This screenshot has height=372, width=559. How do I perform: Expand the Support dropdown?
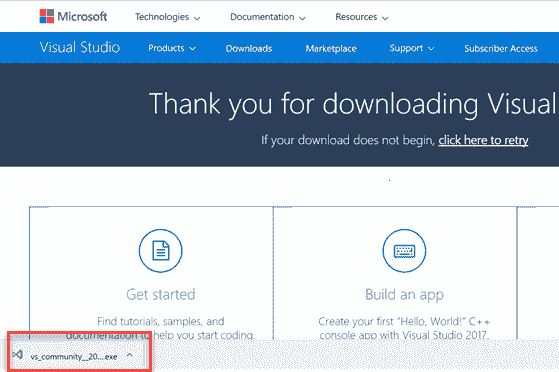click(x=411, y=48)
